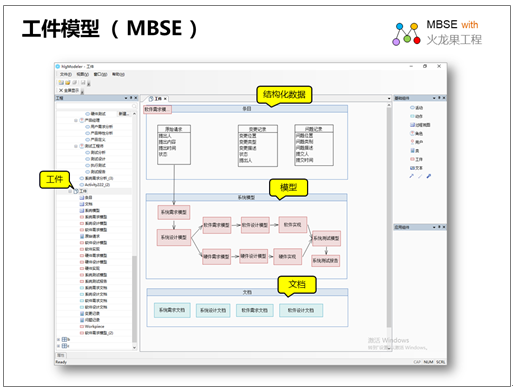Close the 工件 document tab
Viewport: 513px width, 391px height.
[165, 99]
